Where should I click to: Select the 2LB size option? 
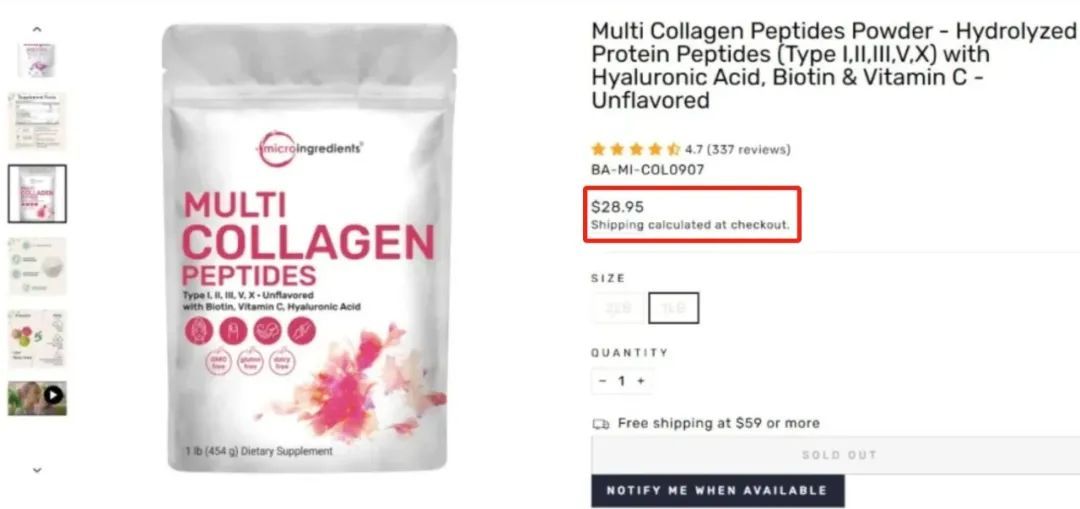tap(618, 308)
